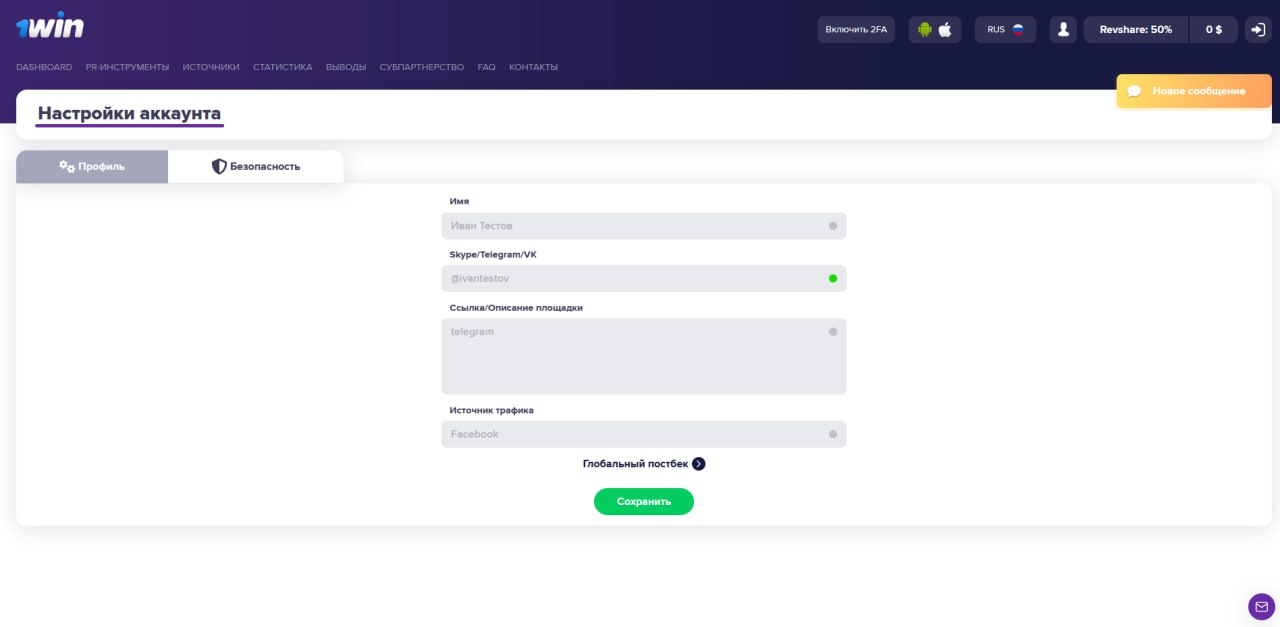Click the Имя input field
Viewport: 1280px width, 627px height.
[x=643, y=226]
